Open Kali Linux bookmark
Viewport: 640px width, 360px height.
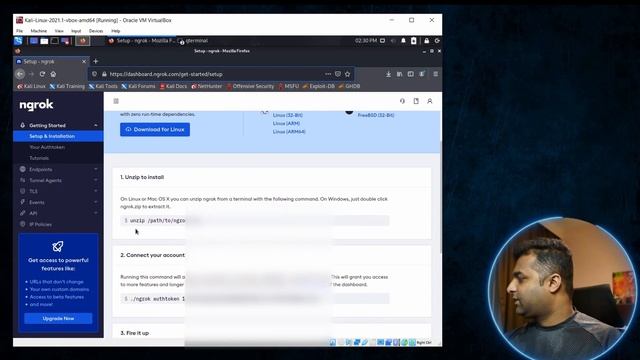point(31,87)
